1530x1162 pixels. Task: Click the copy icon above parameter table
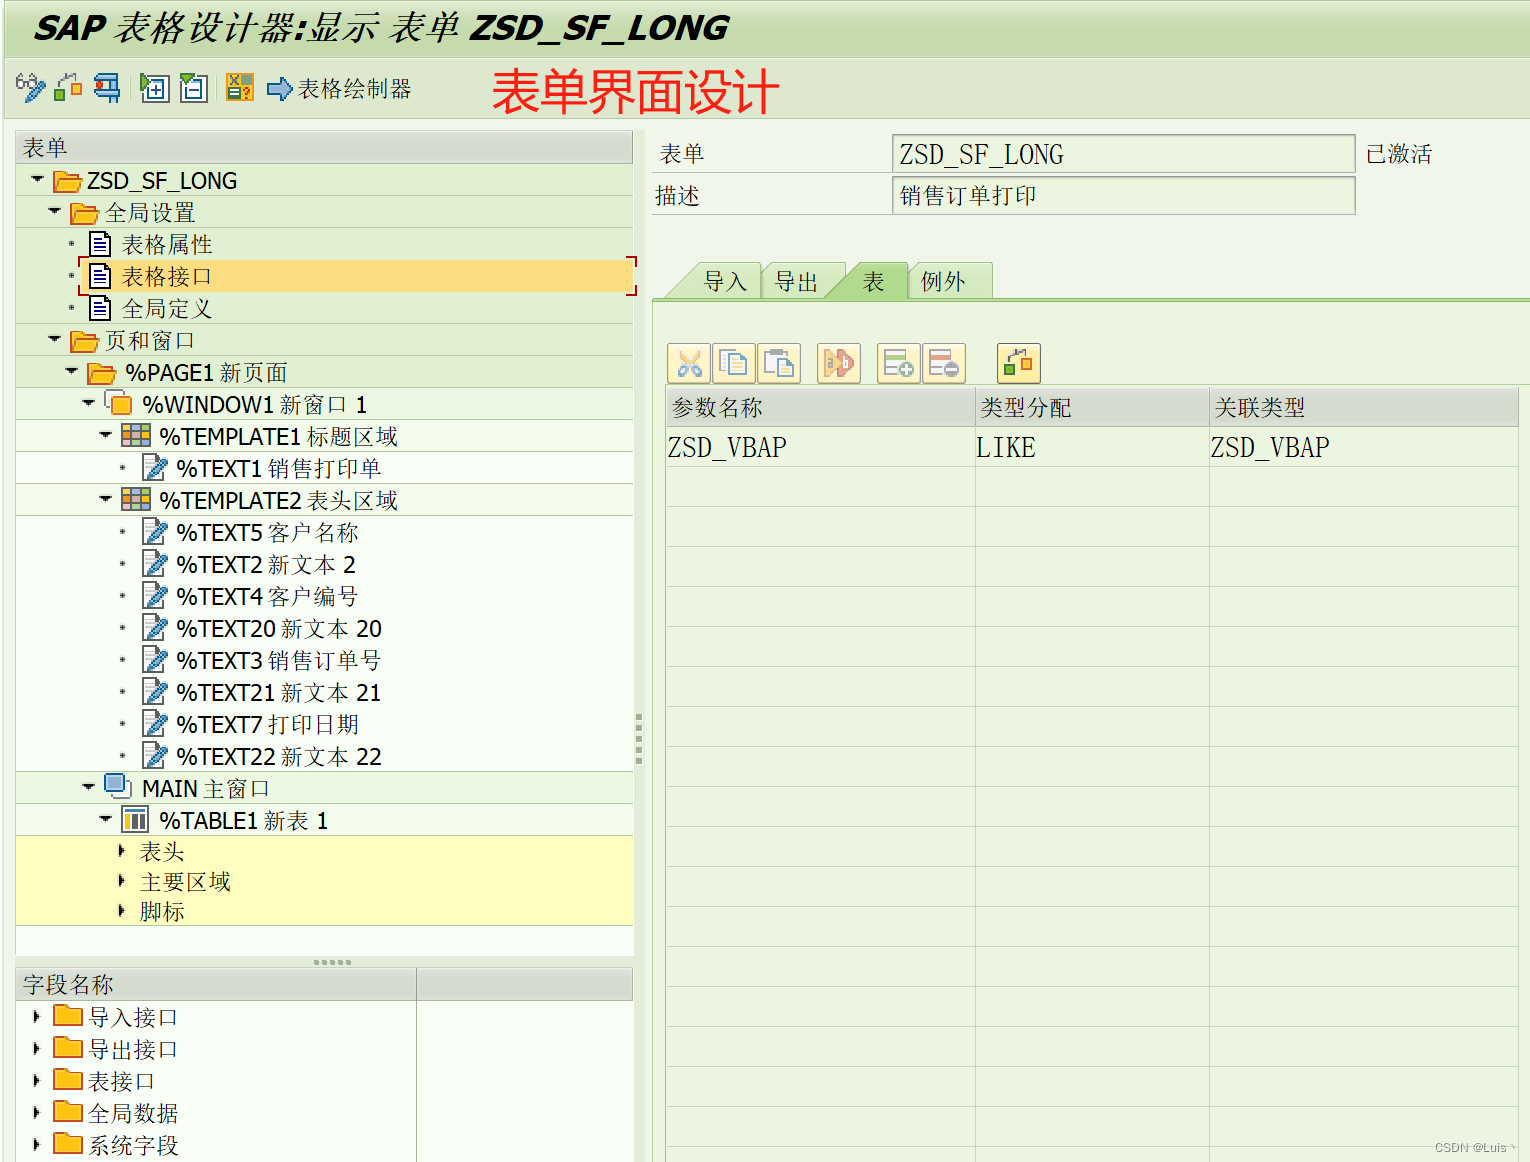[x=734, y=363]
